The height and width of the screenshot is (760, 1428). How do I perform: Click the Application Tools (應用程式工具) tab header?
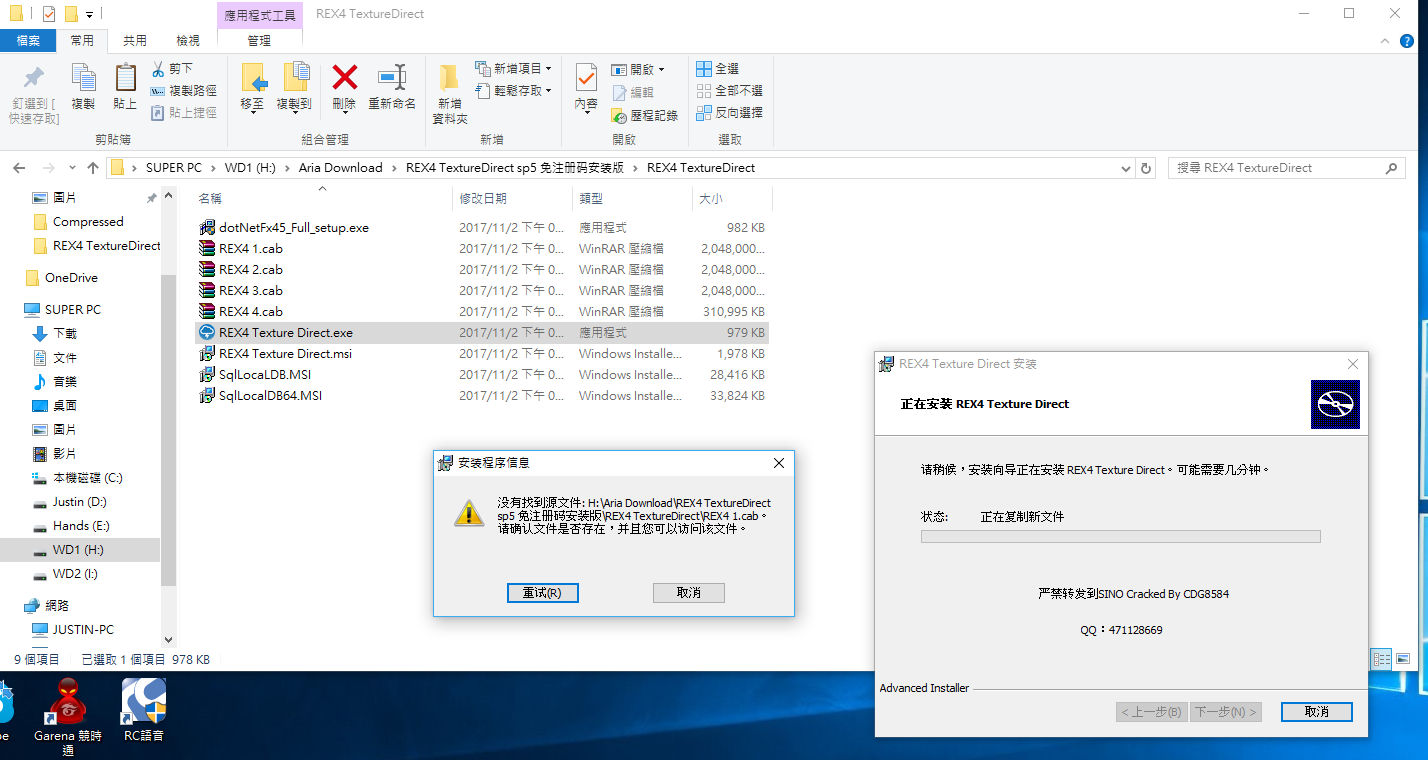tap(259, 15)
